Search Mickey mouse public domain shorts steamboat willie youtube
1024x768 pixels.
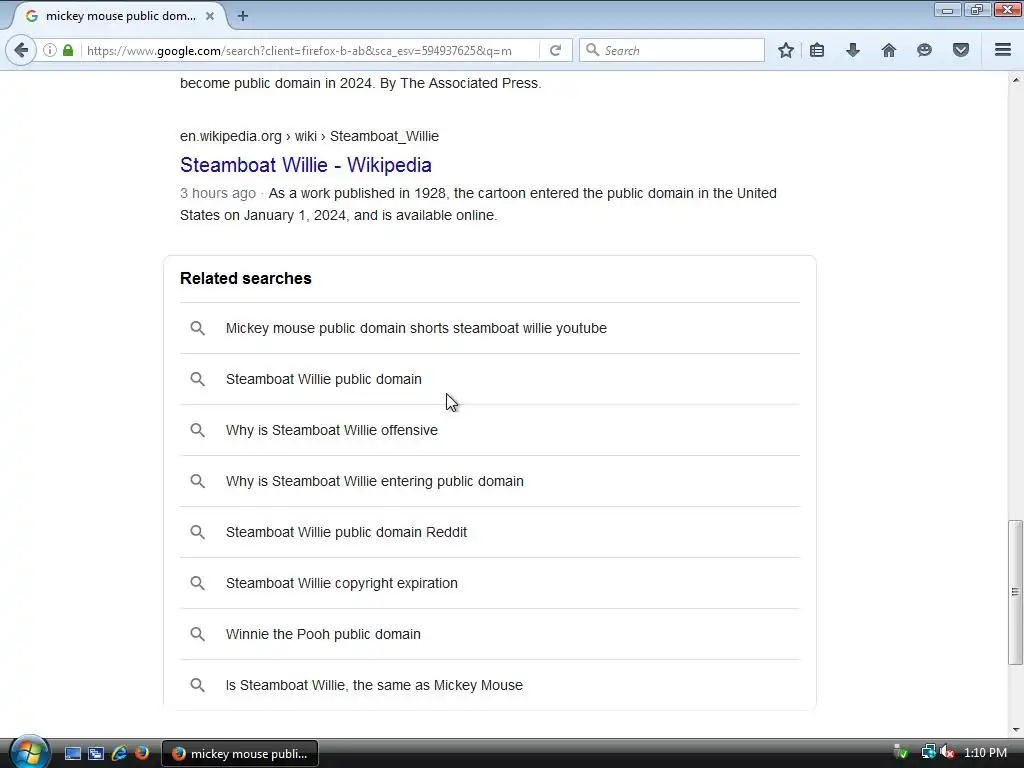[490, 328]
